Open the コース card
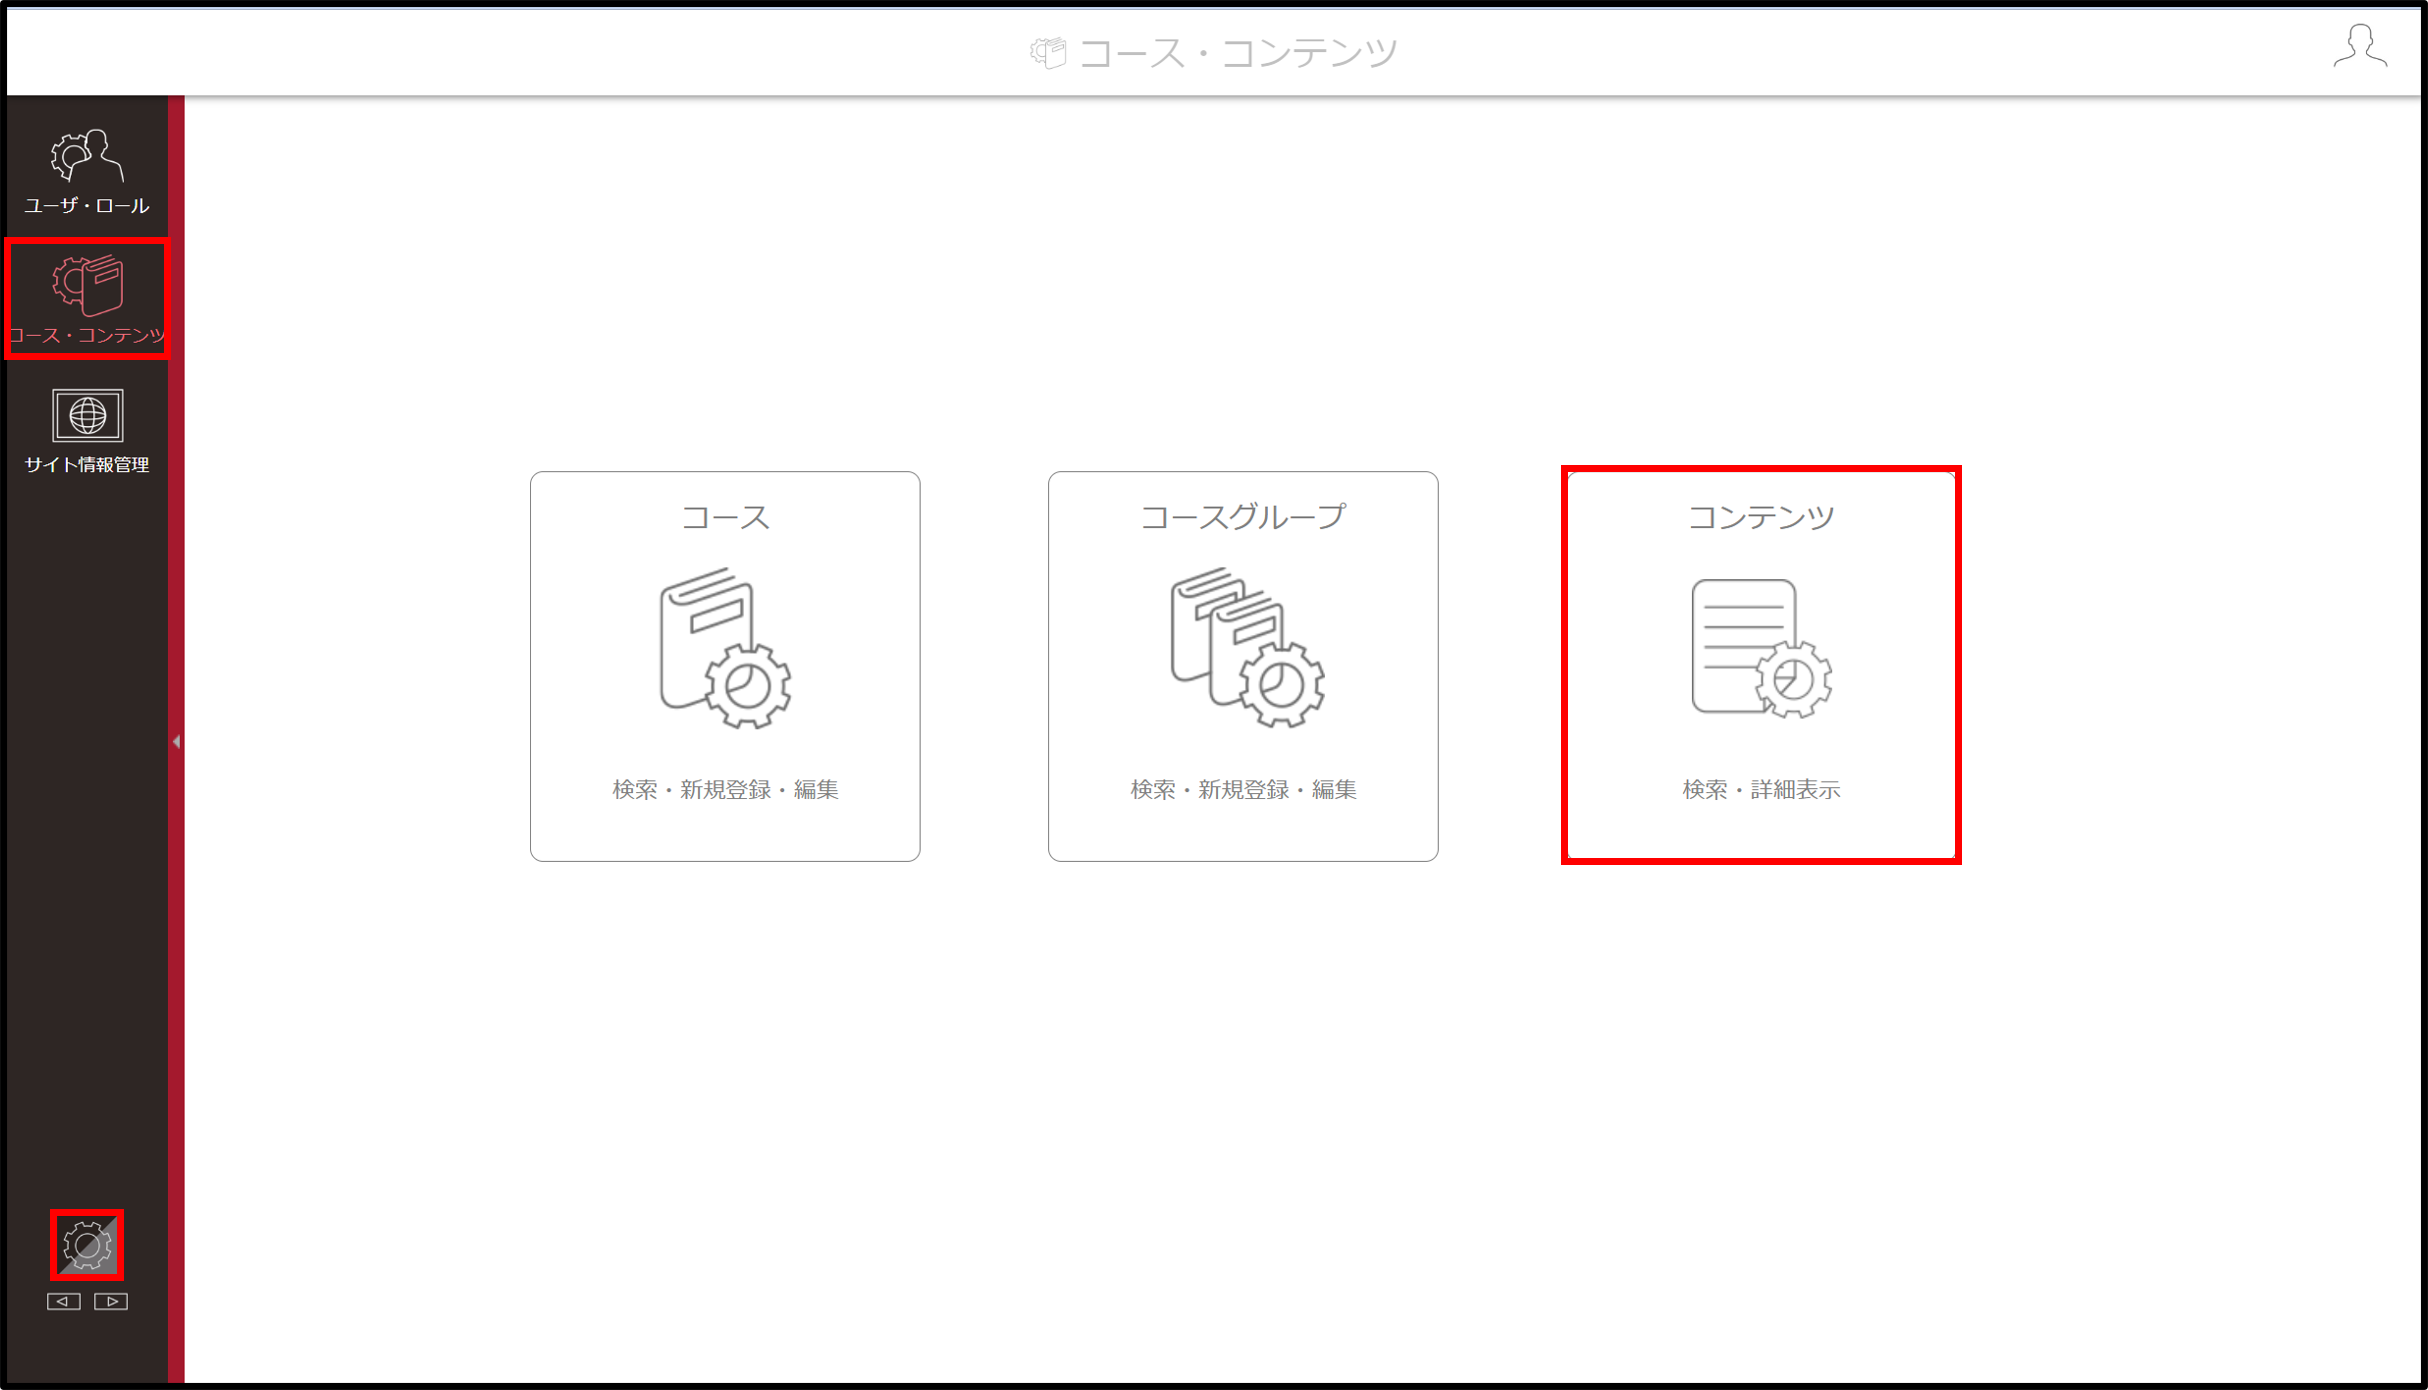 pos(725,666)
